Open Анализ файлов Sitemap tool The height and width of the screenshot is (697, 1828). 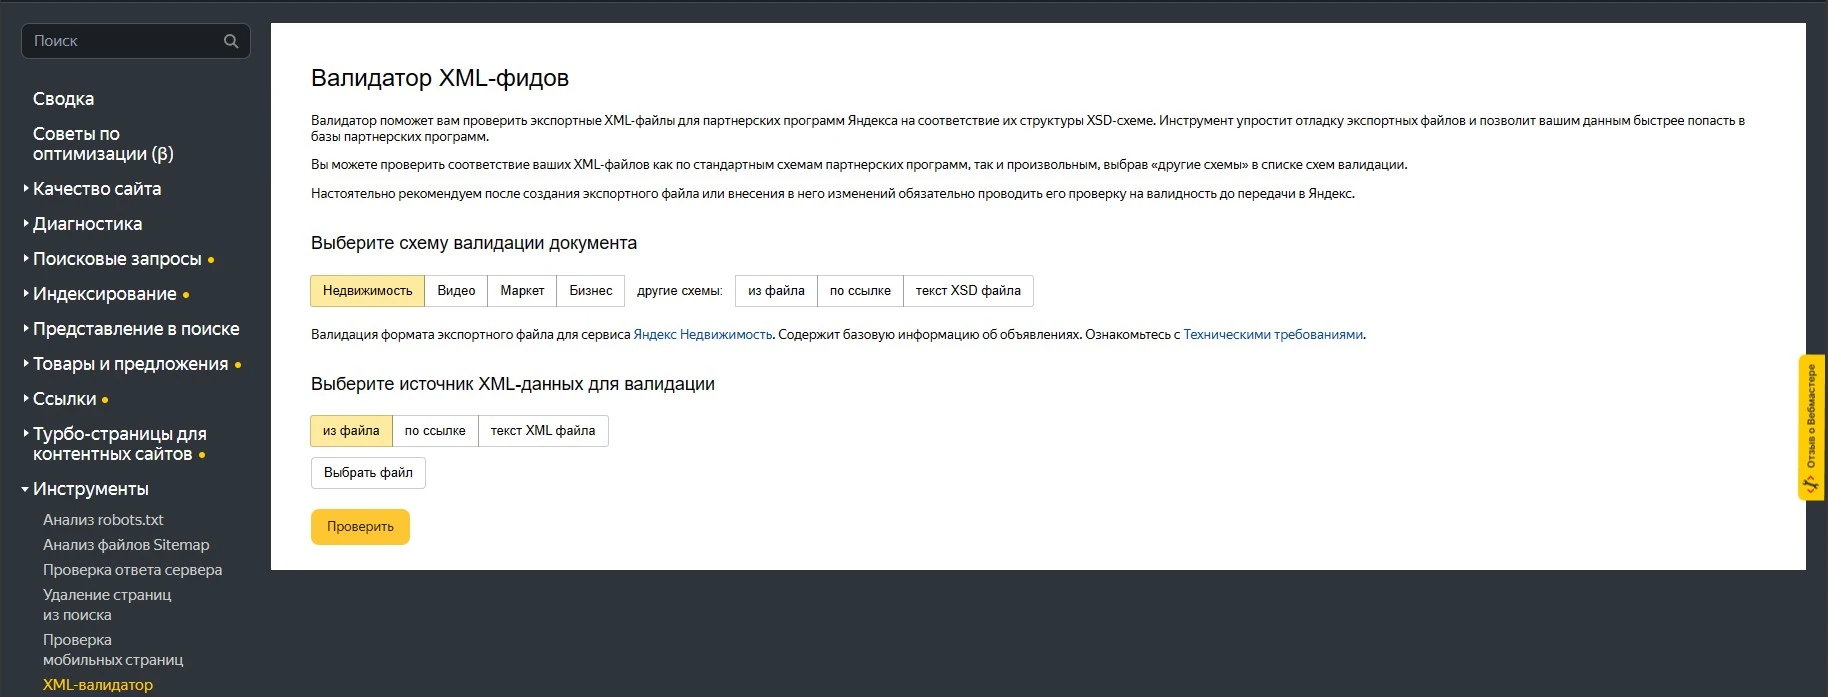tap(126, 545)
